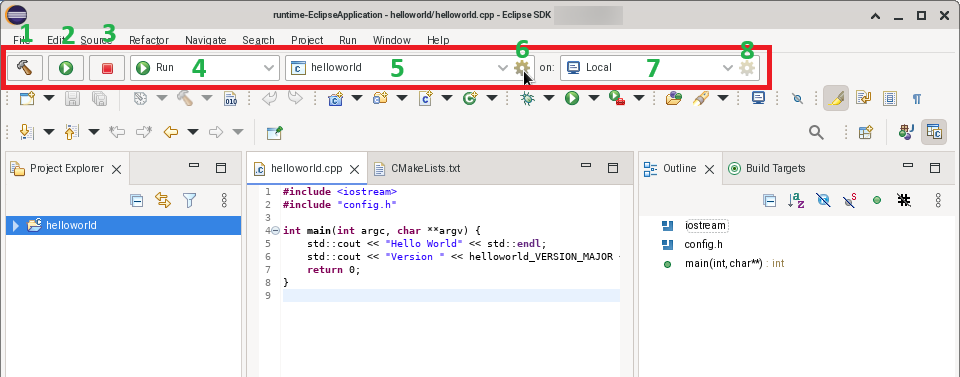Open the File menu
Viewport: 960px width, 377px height.
tap(21, 40)
